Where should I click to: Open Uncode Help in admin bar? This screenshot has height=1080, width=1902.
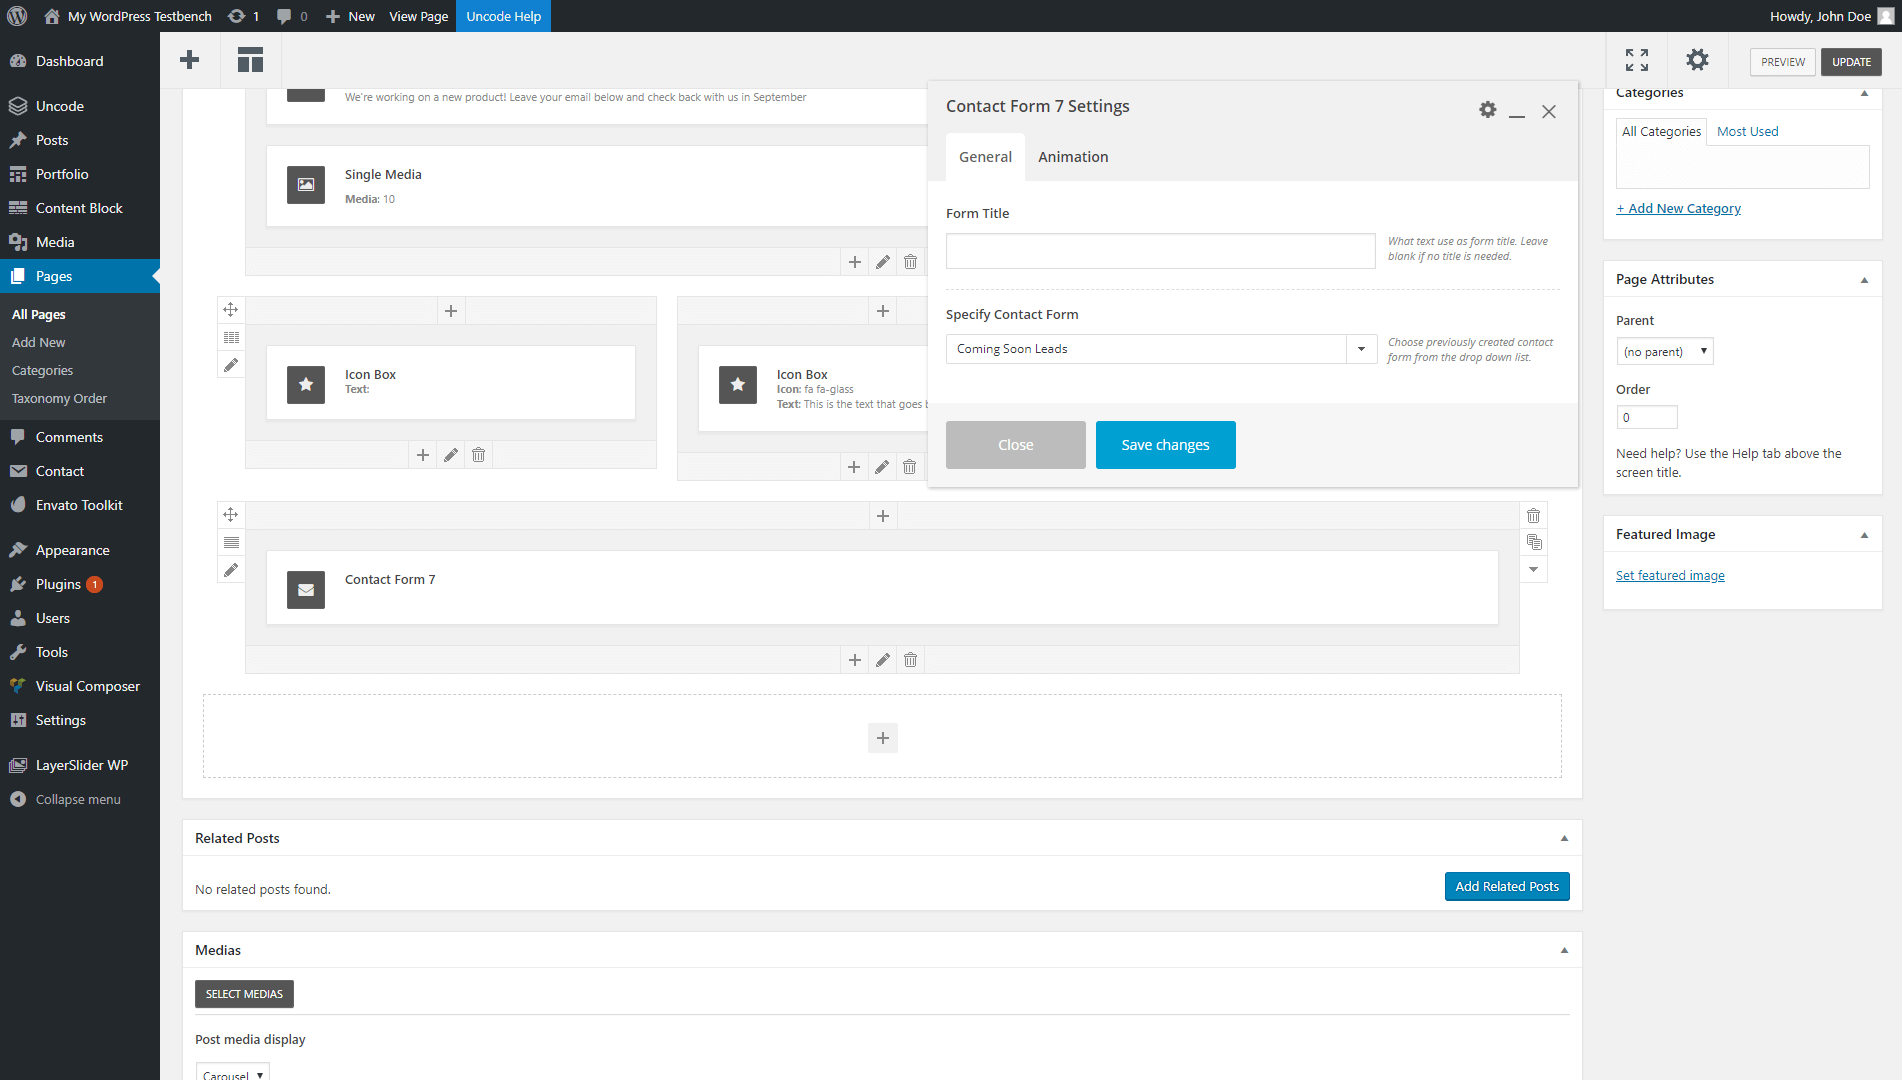[x=503, y=16]
